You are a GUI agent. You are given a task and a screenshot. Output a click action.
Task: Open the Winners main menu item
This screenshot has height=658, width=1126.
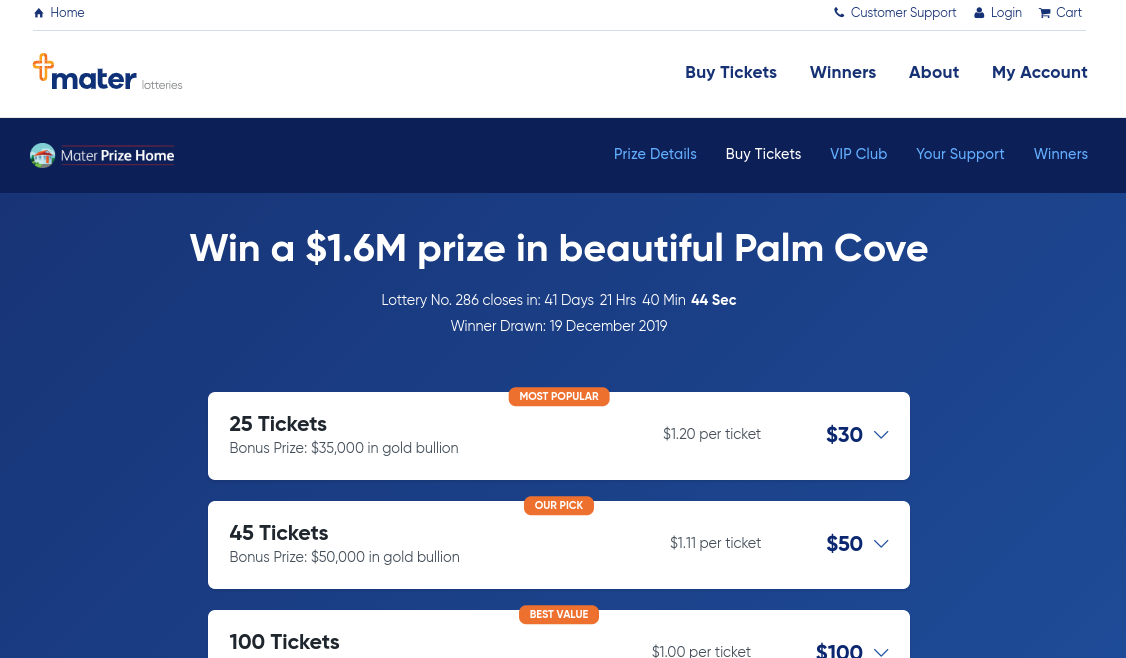[x=842, y=73]
